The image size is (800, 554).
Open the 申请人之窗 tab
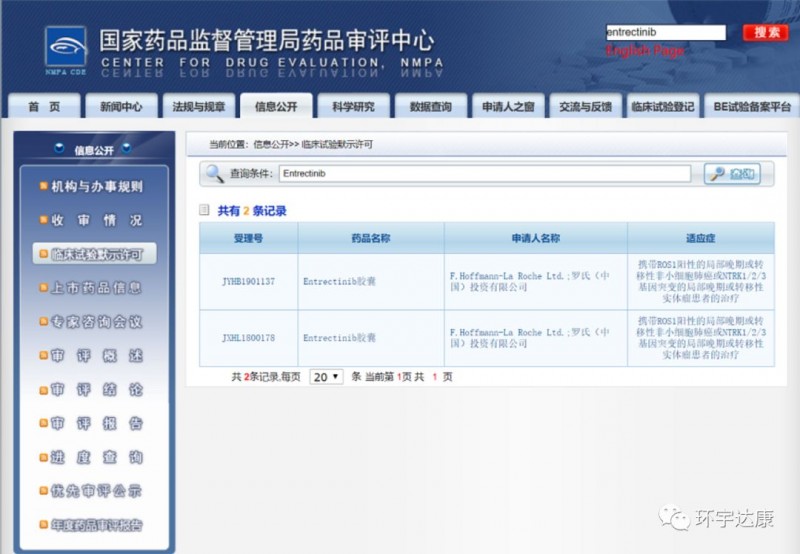tap(508, 106)
